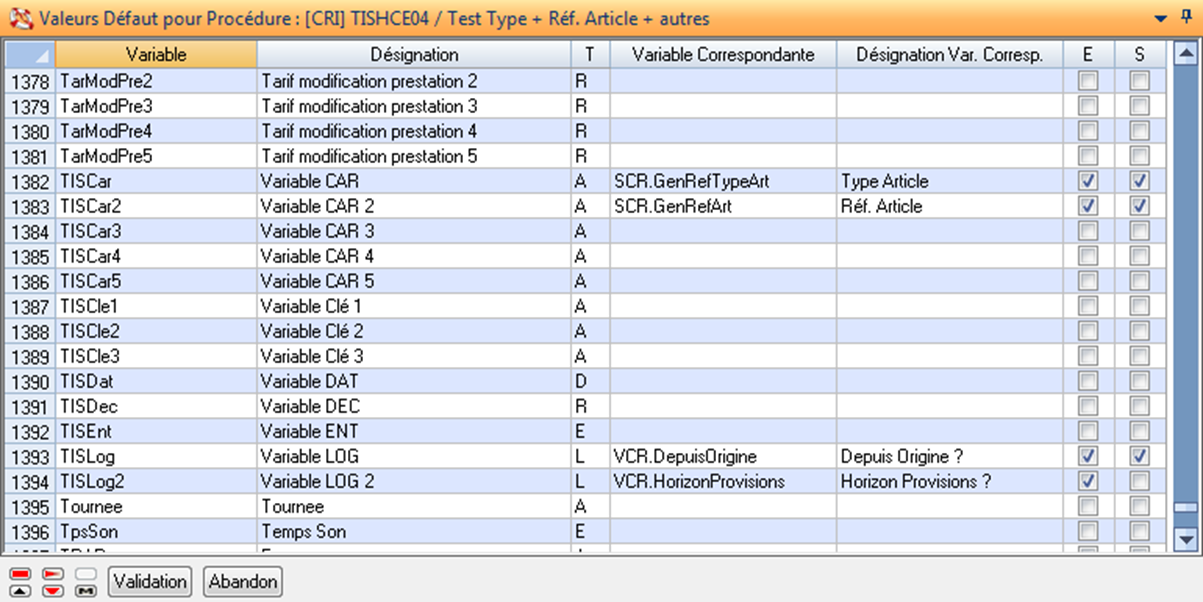The image size is (1203, 602).
Task: Click the red right-pointing arrow icon
Action: click(53, 574)
